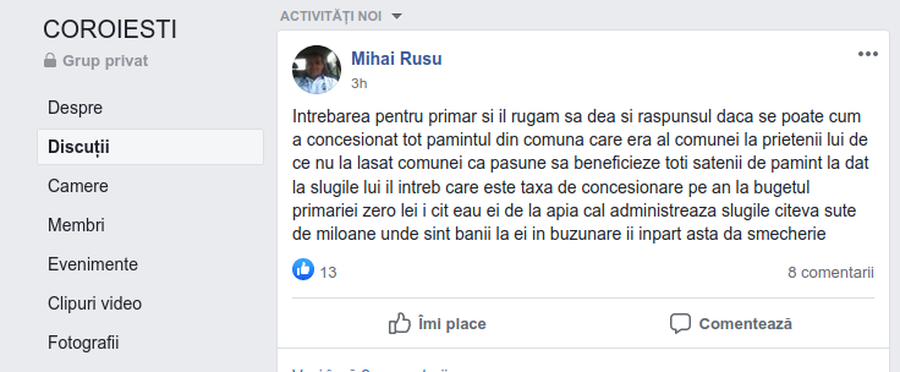Open Mihai Rusu's profile picture
The height and width of the screenshot is (372, 900).
tap(317, 69)
